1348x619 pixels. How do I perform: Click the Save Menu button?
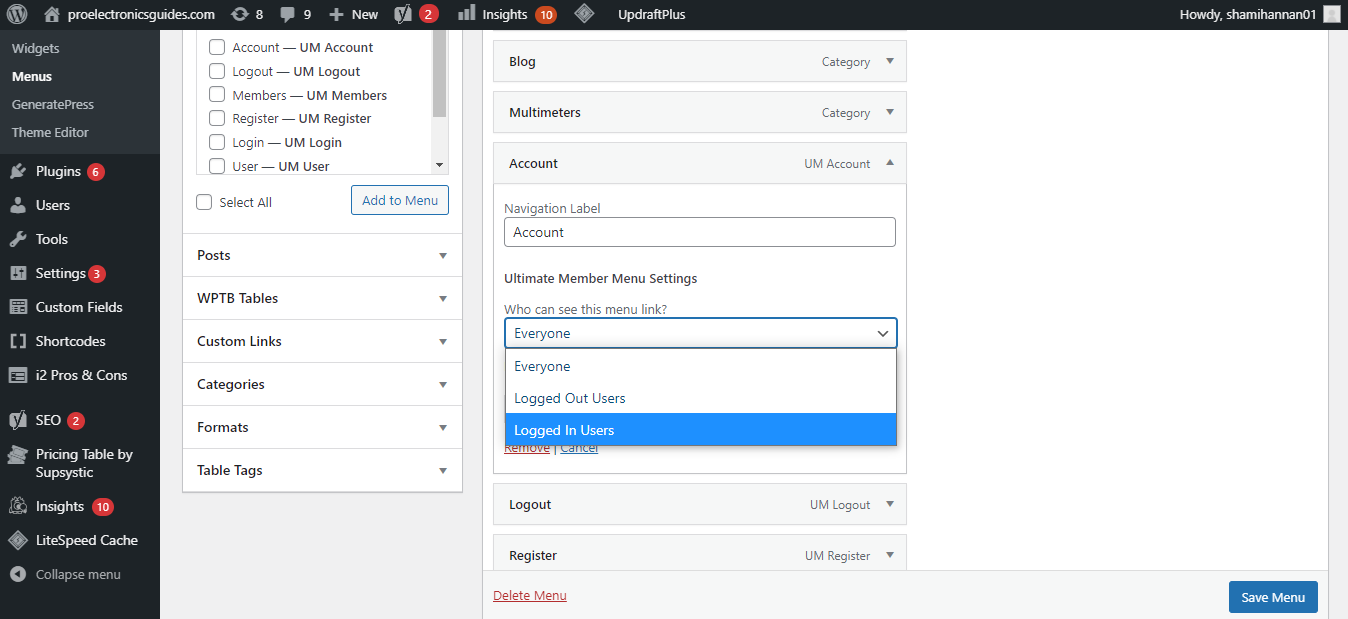(1272, 597)
